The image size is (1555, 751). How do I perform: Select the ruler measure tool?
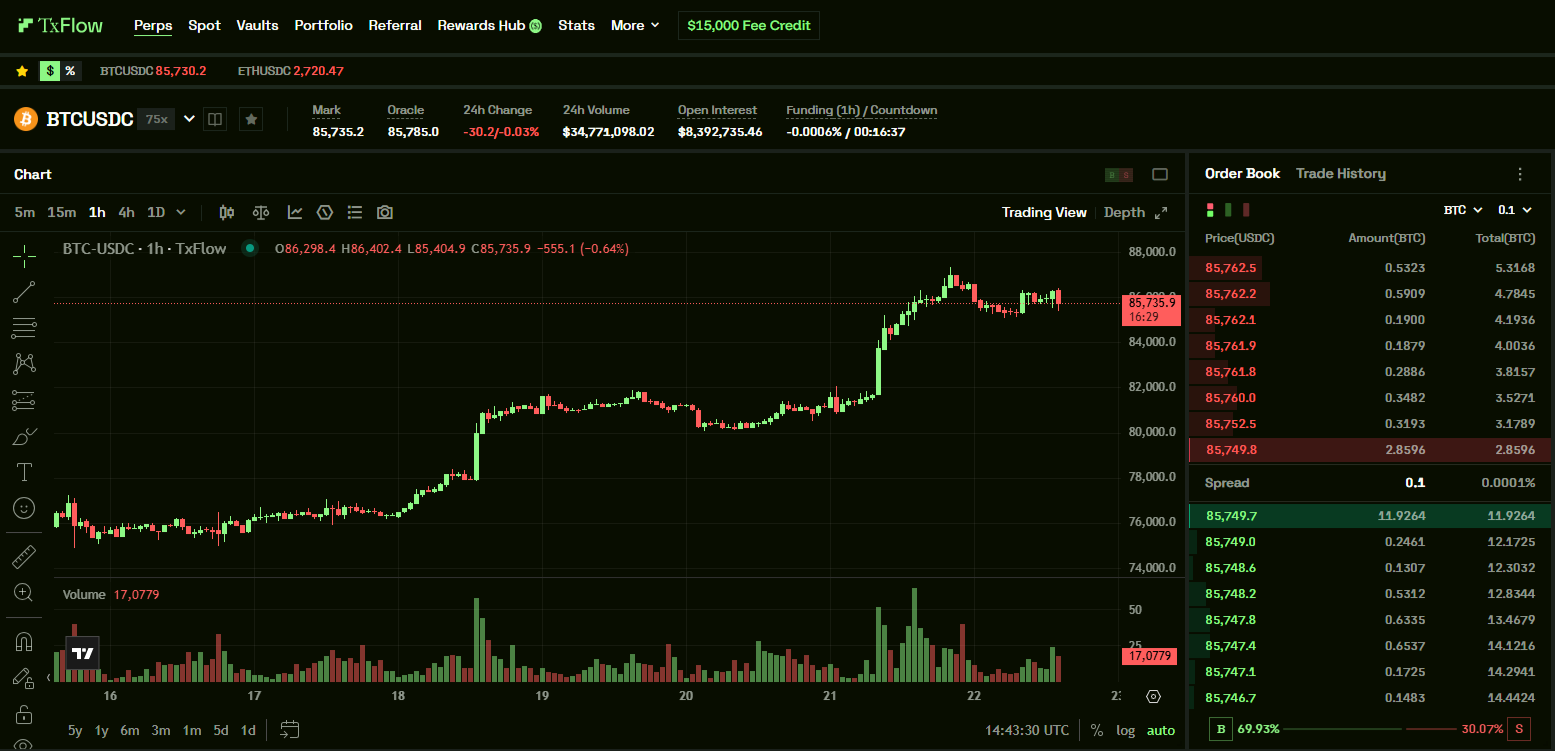(x=24, y=557)
